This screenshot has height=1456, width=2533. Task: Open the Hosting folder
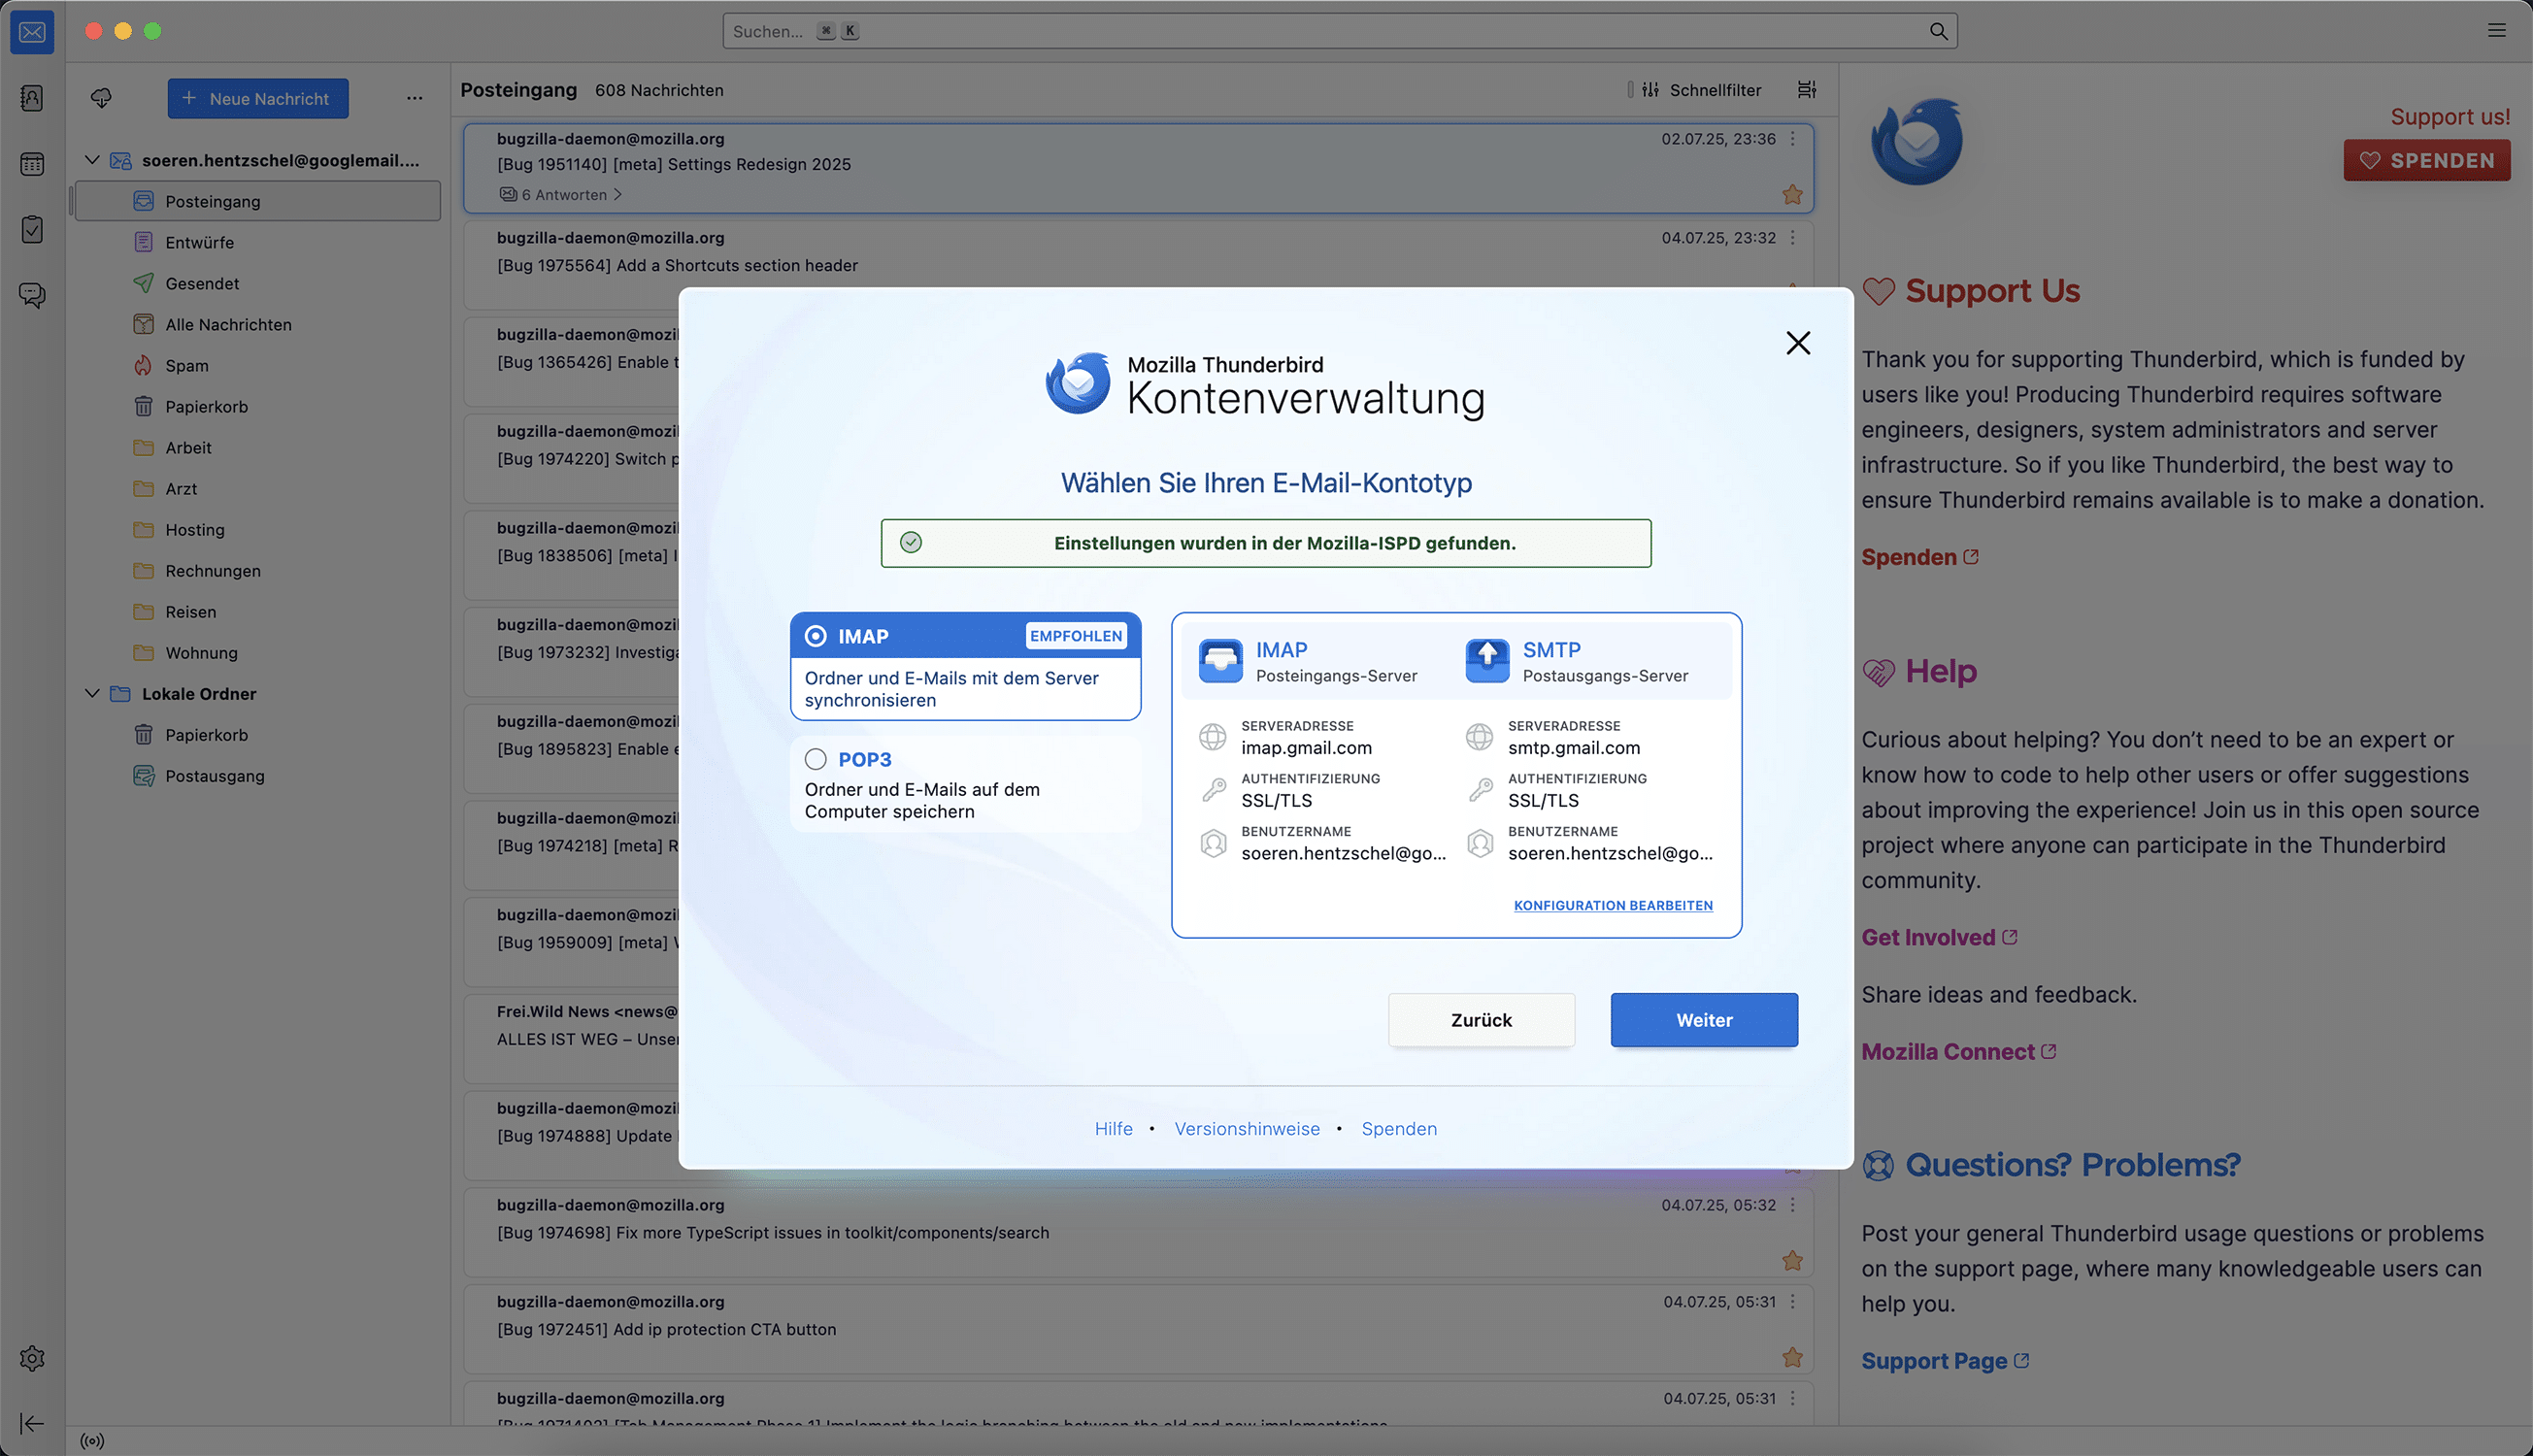tap(258, 529)
